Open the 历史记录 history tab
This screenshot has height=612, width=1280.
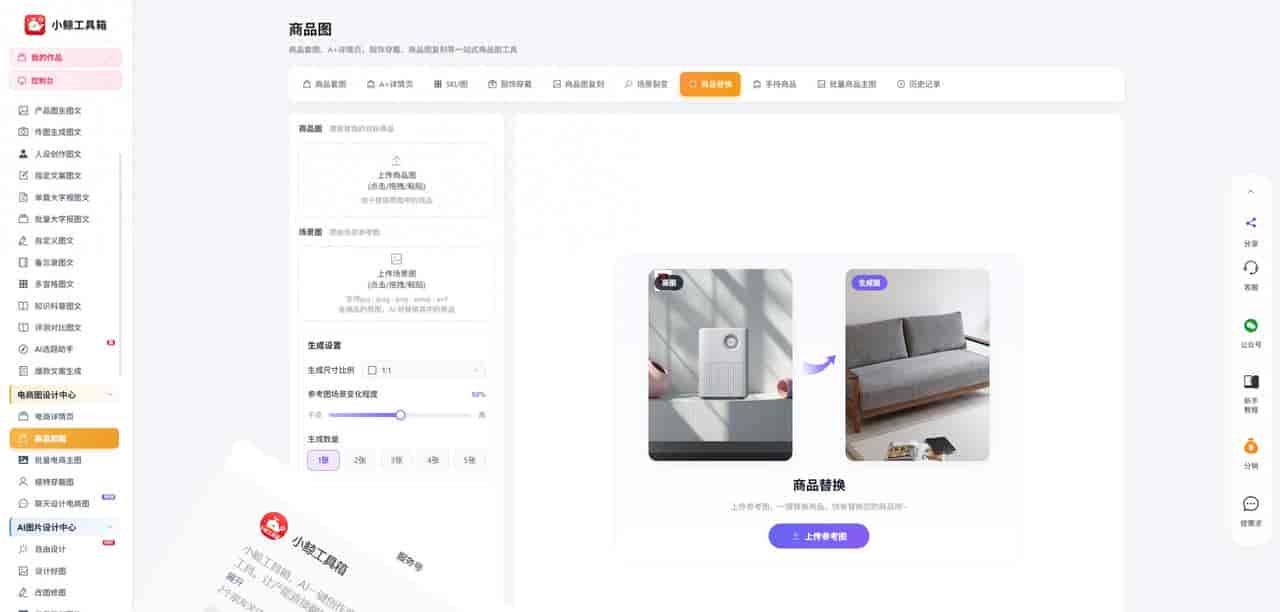919,84
